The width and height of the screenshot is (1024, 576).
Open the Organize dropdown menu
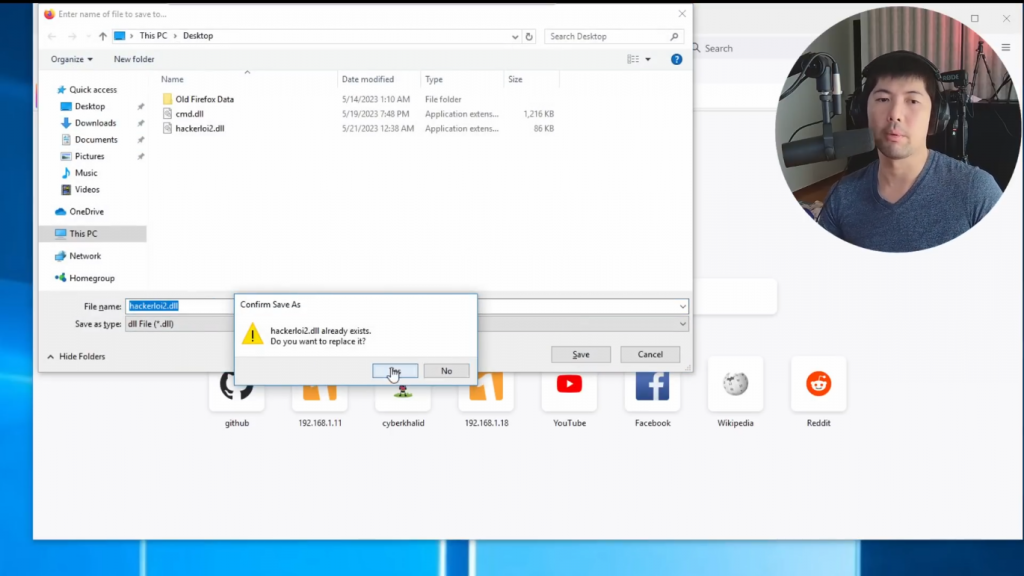71,59
